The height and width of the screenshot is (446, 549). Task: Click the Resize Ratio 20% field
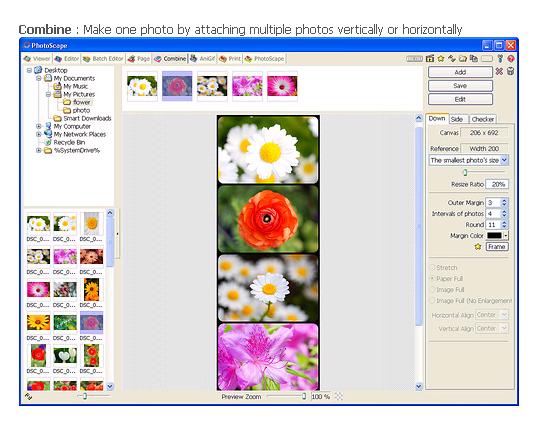pyautogui.click(x=497, y=184)
